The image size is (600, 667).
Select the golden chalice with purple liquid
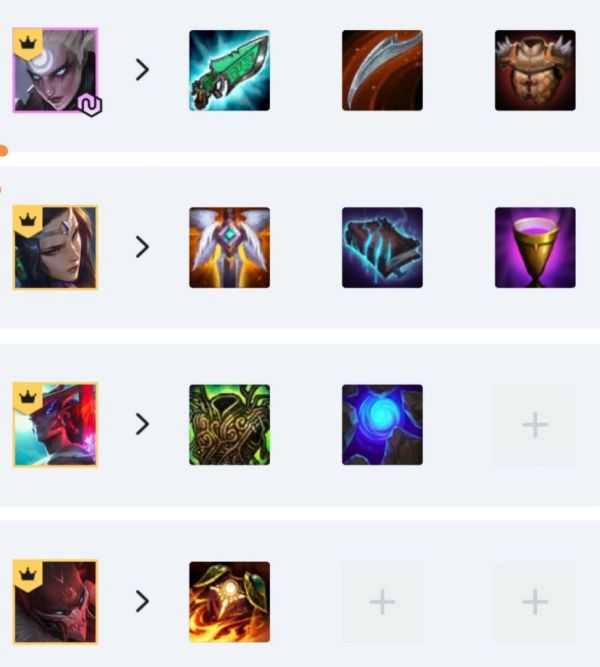(x=535, y=248)
